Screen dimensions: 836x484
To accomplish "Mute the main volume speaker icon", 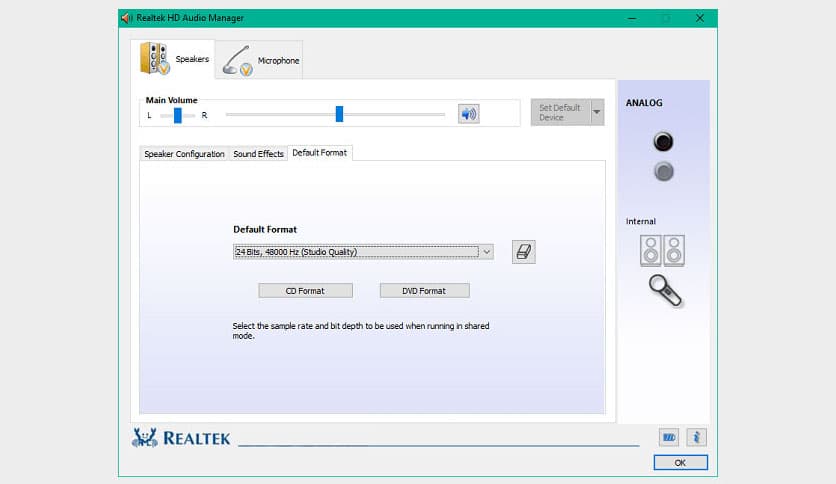I will click(468, 114).
